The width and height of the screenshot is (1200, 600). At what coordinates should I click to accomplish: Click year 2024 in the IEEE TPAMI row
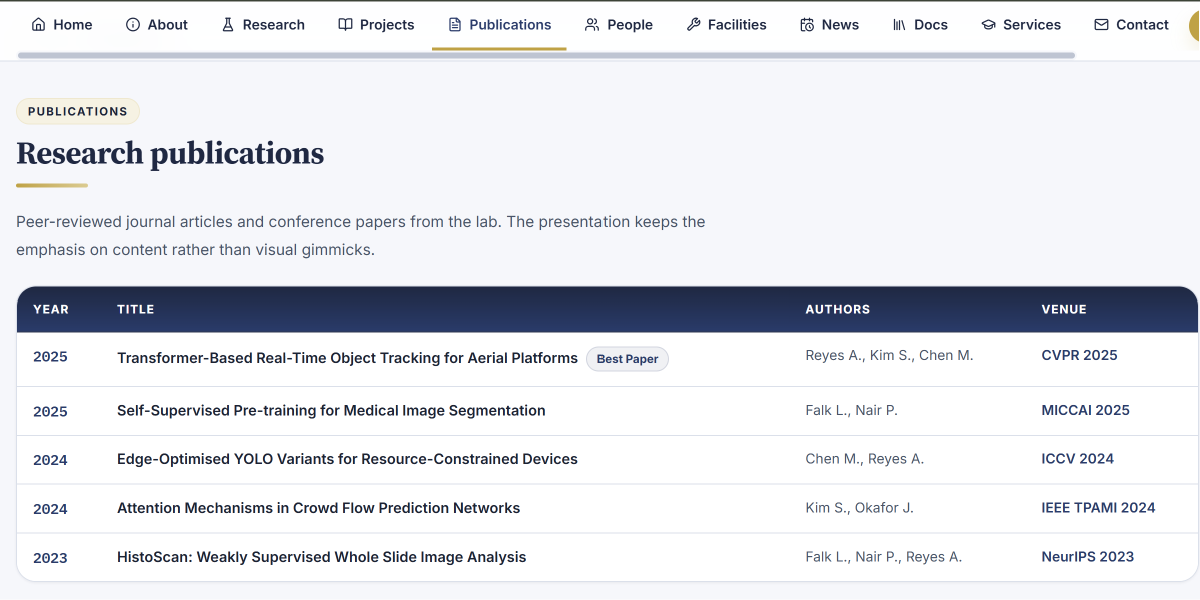tap(50, 509)
